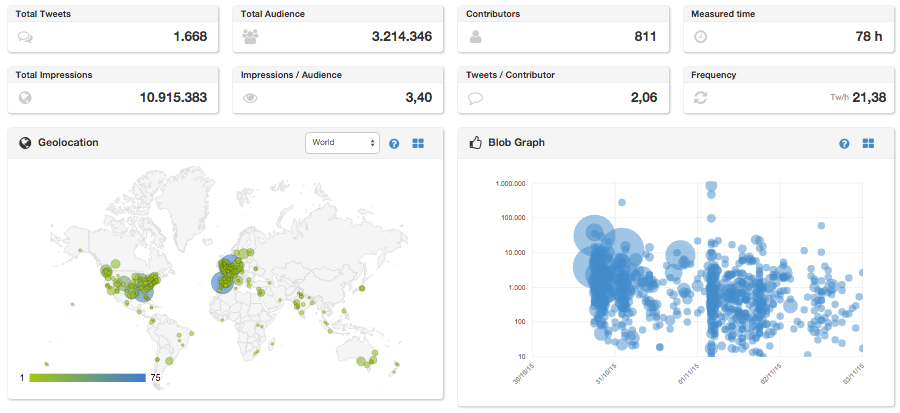Image resolution: width=900 pixels, height=413 pixels.
Task: Click the Impressions / Audience card title
Action: tap(291, 75)
